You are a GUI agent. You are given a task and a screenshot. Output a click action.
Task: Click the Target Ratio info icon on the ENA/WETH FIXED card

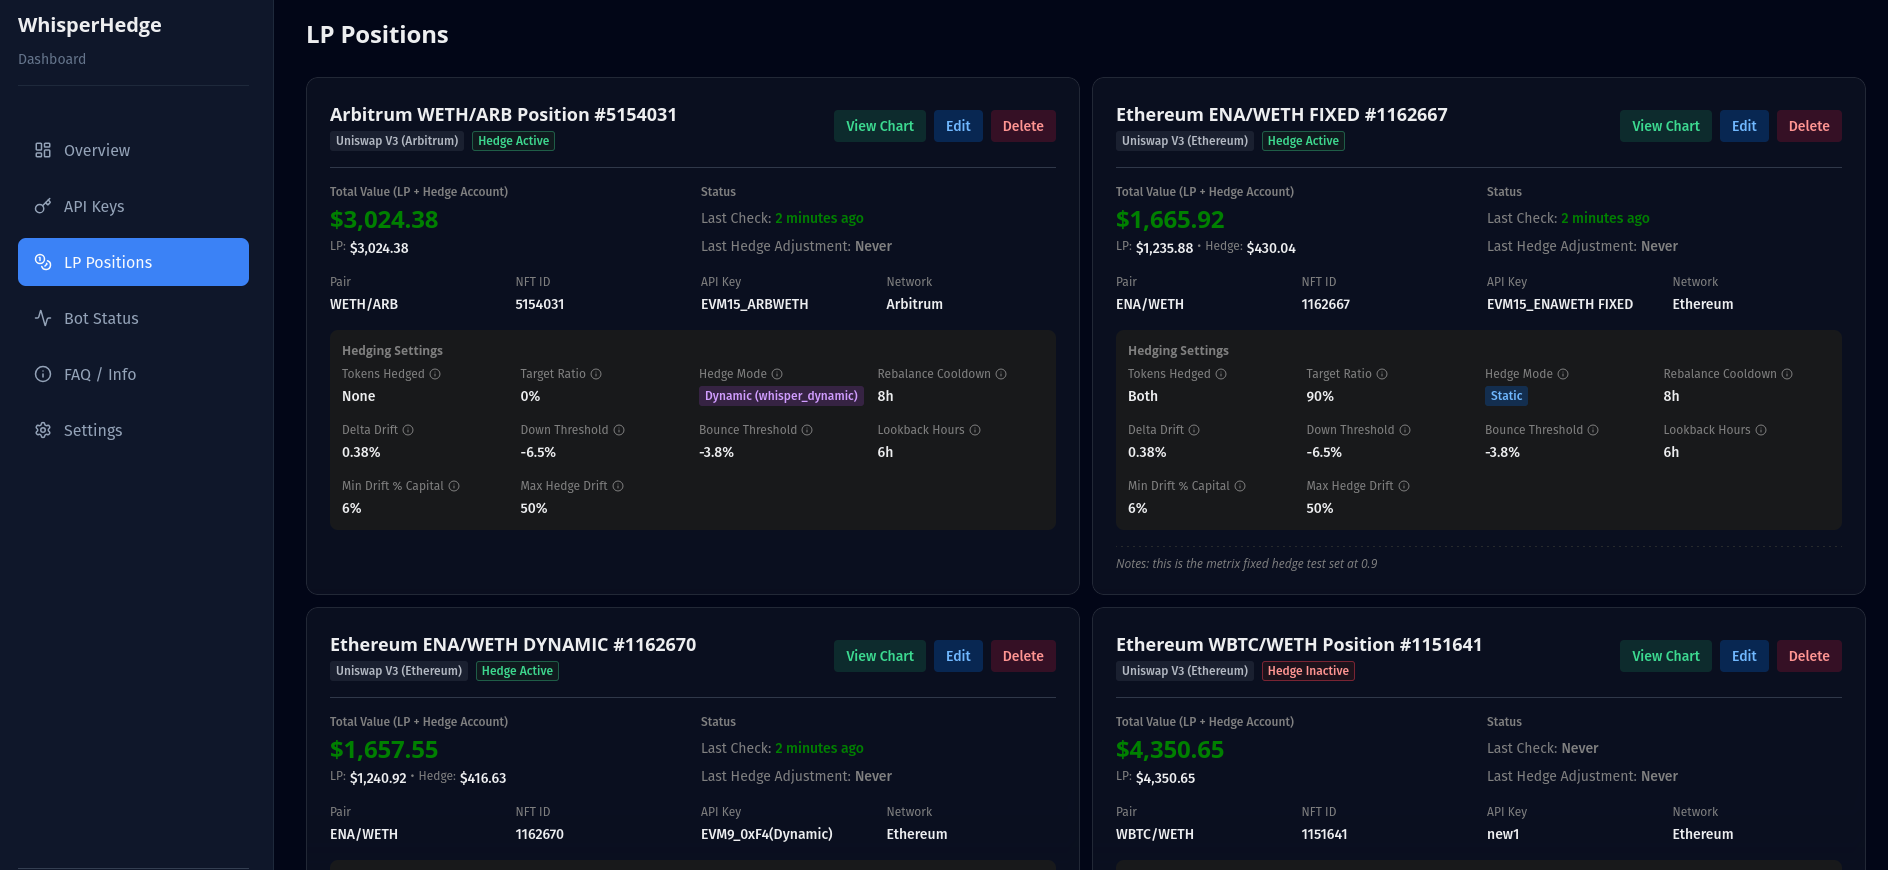click(1382, 374)
